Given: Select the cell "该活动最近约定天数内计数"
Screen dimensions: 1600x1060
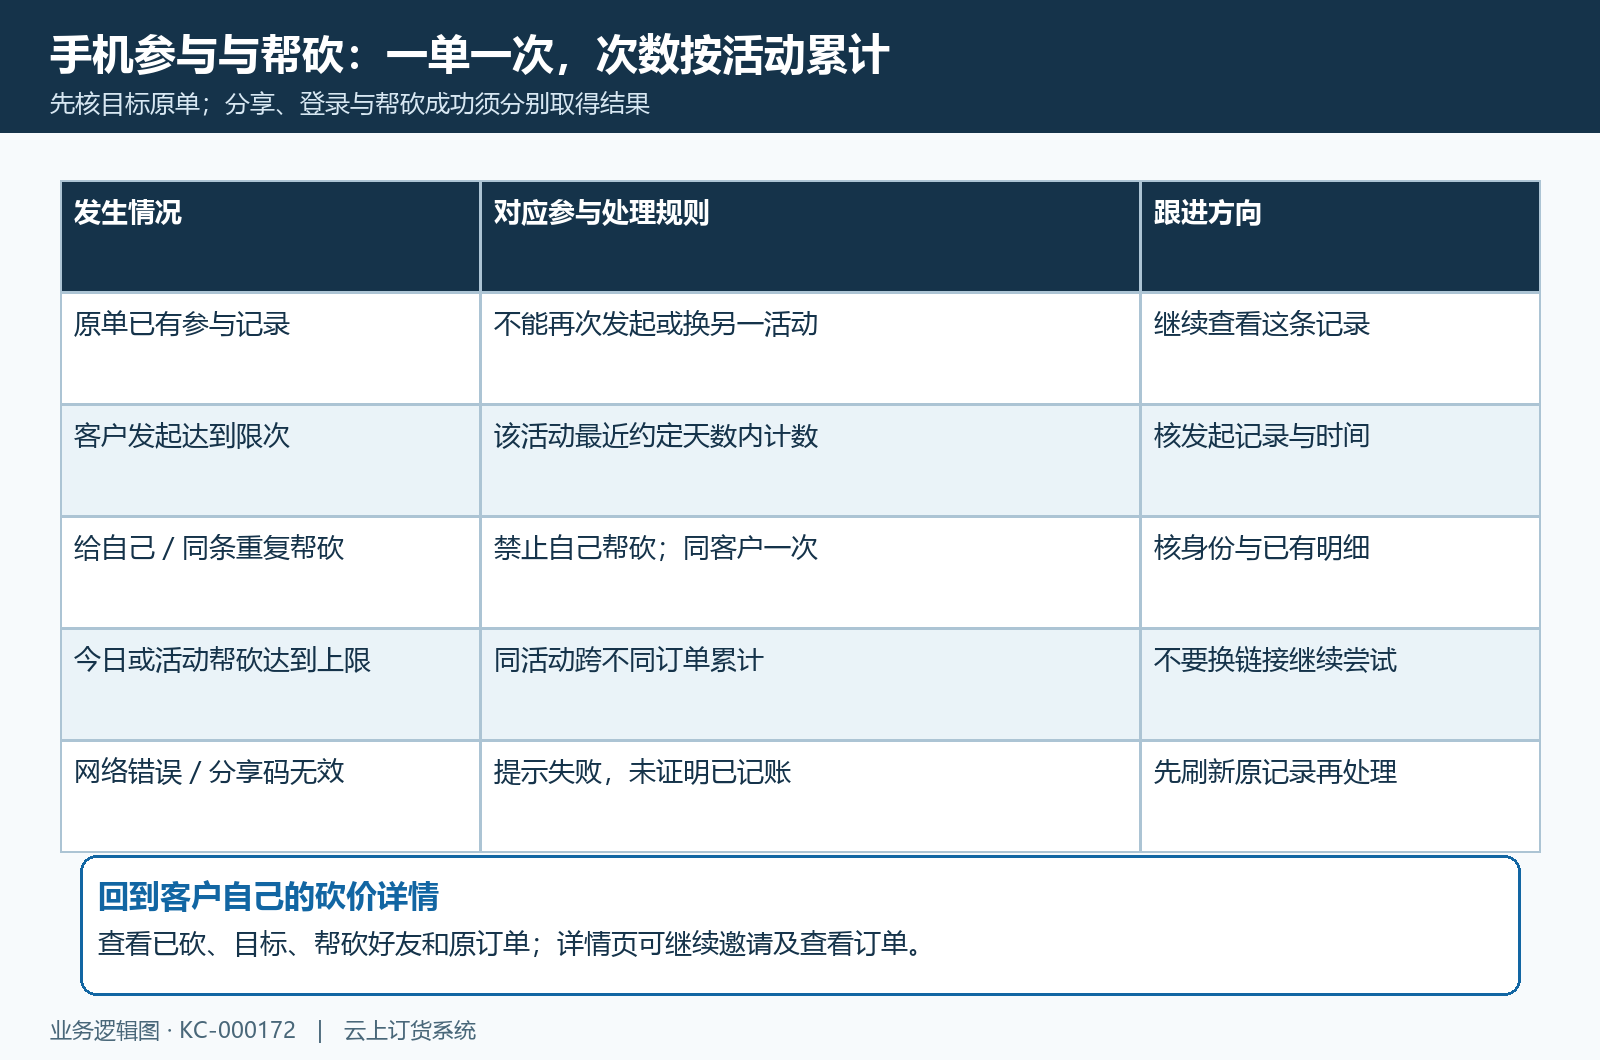Looking at the screenshot, I should point(810,461).
